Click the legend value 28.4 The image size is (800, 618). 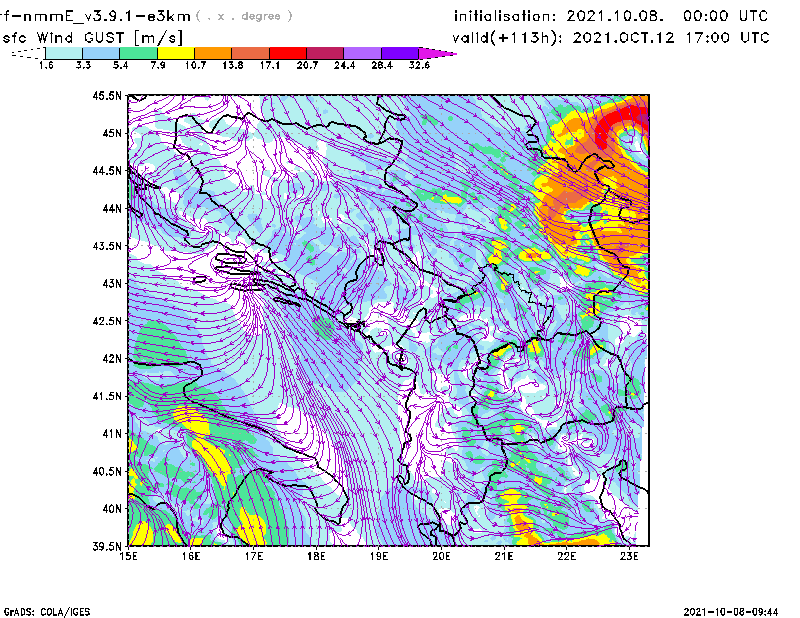382,65
